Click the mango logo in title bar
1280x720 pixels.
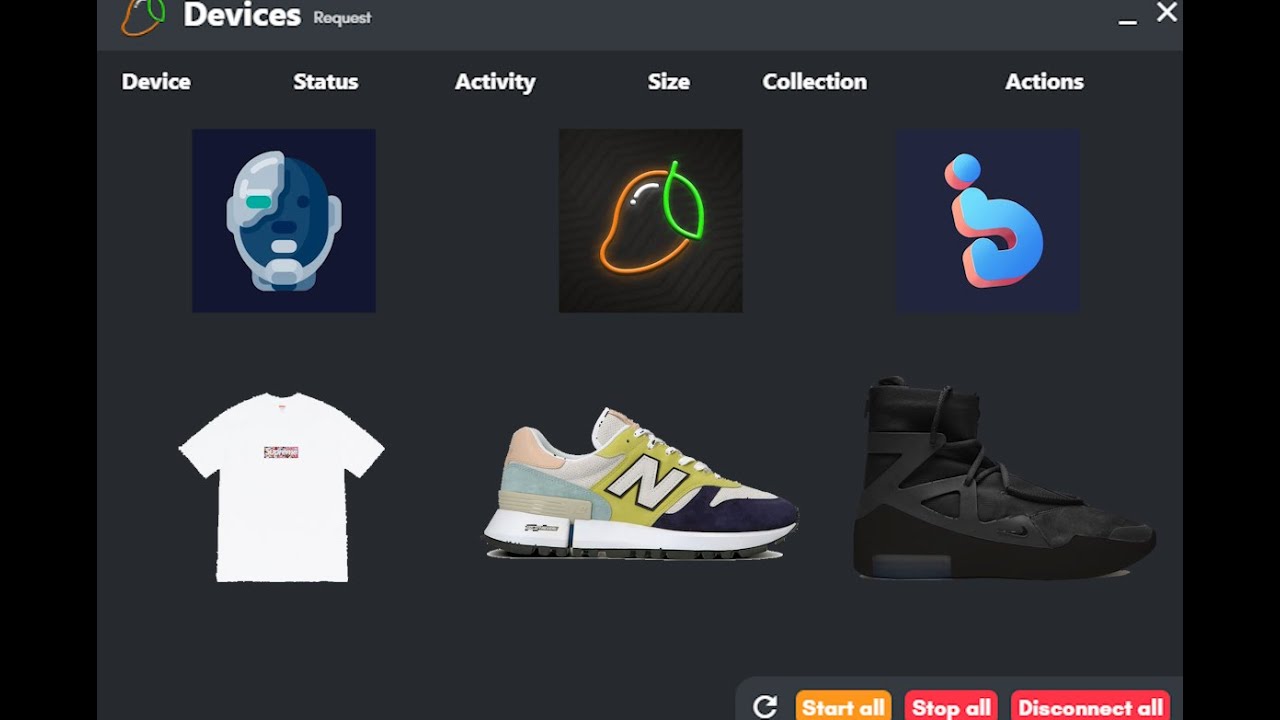coord(142,17)
